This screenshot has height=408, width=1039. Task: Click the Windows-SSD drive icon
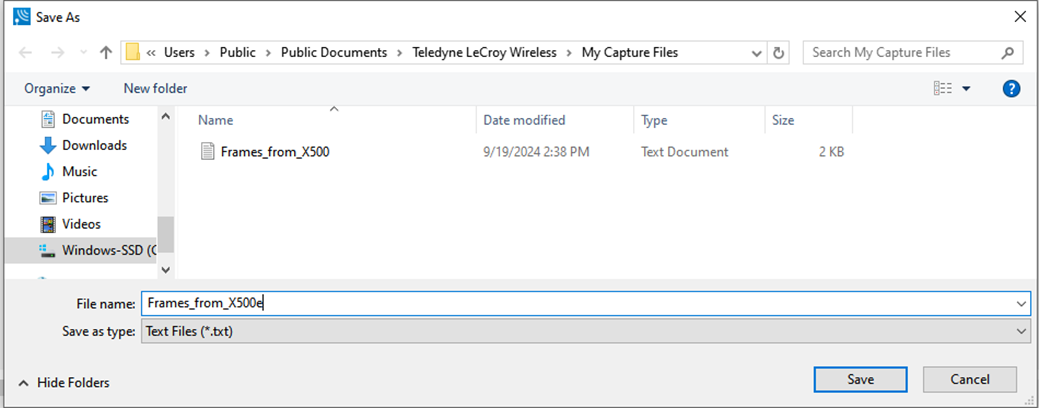(48, 250)
